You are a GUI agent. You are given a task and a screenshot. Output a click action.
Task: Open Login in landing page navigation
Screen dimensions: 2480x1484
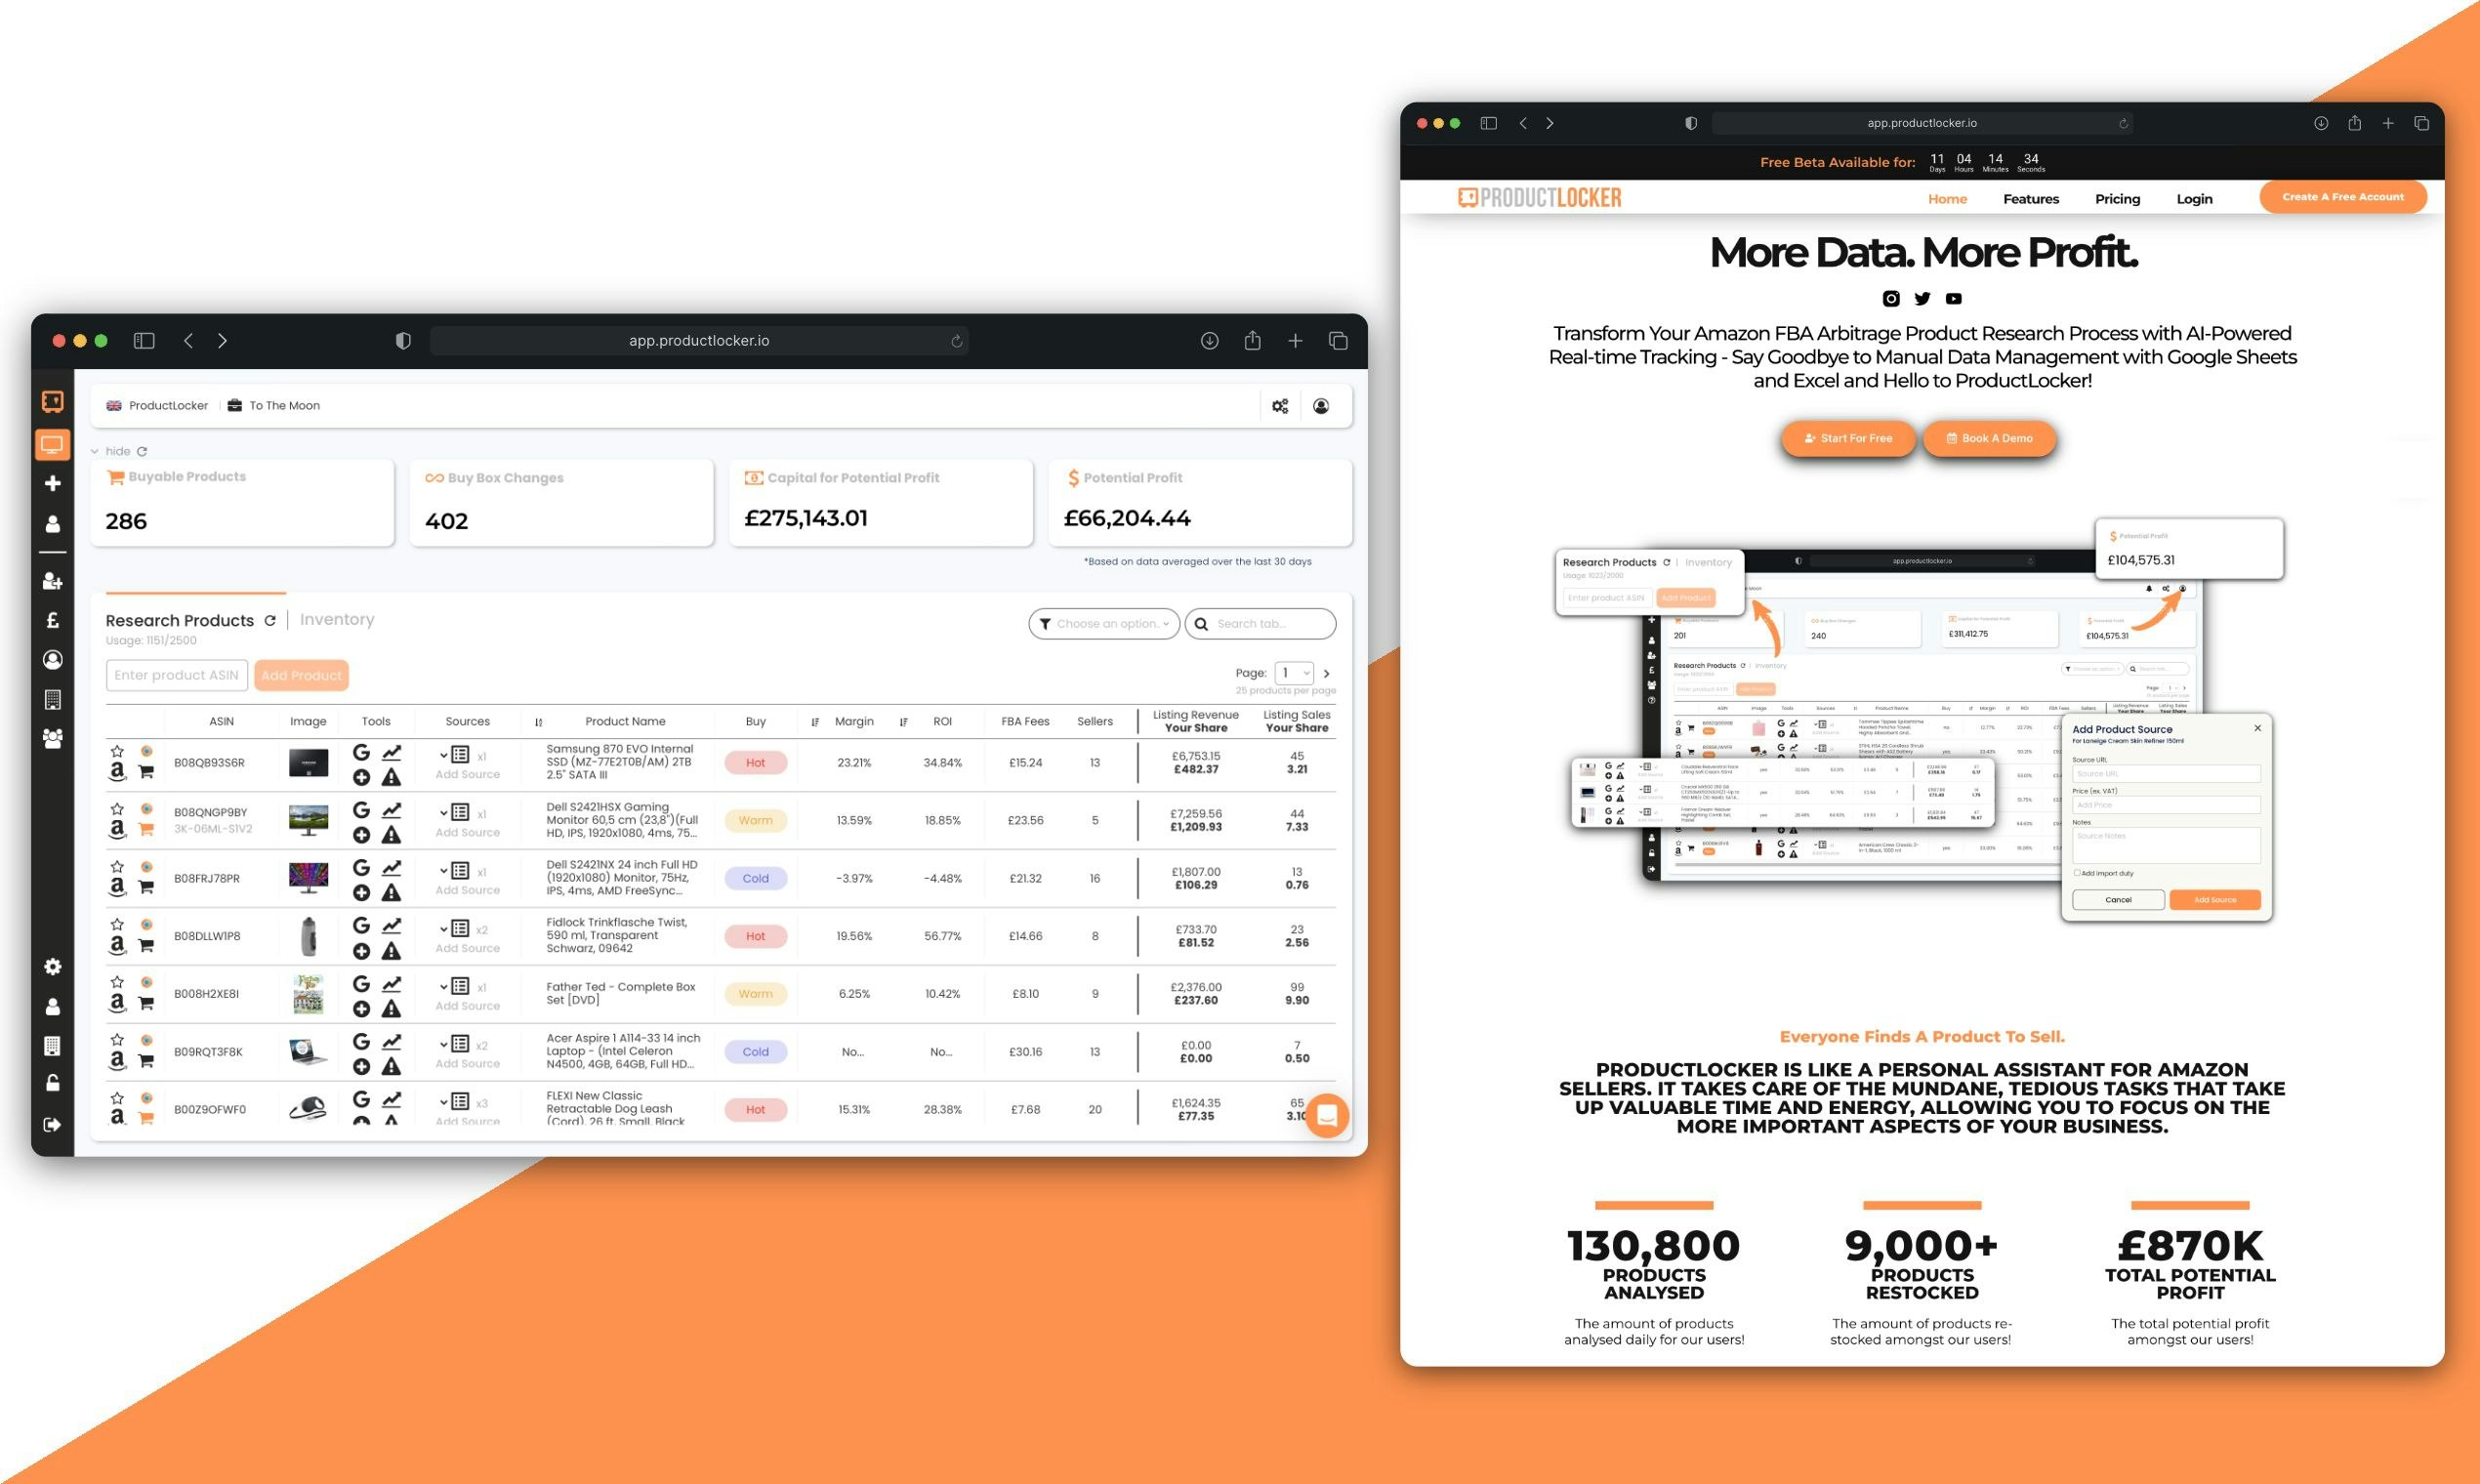[x=2194, y=199]
